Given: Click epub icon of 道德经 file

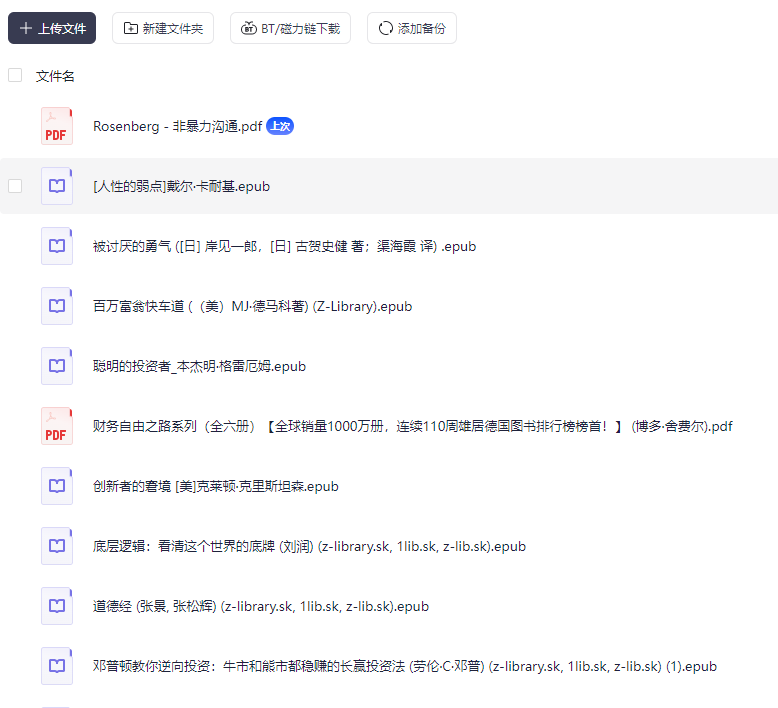Looking at the screenshot, I should tap(57, 606).
